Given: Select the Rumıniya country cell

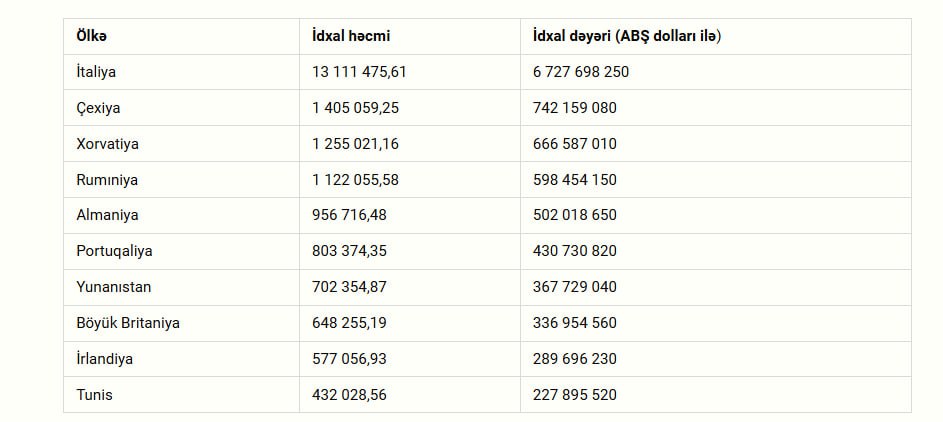Looking at the screenshot, I should [107, 180].
